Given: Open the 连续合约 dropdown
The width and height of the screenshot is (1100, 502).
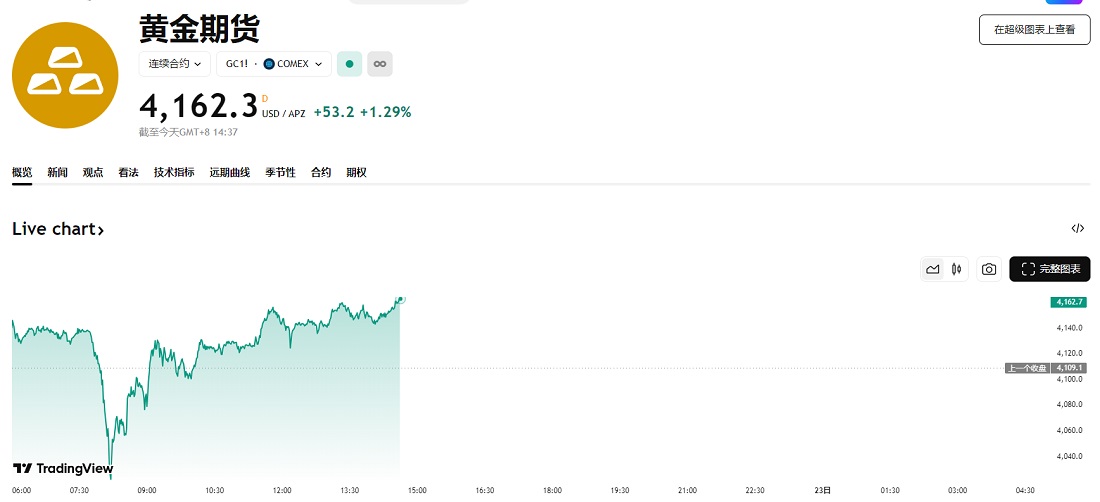Looking at the screenshot, I should tap(175, 64).
